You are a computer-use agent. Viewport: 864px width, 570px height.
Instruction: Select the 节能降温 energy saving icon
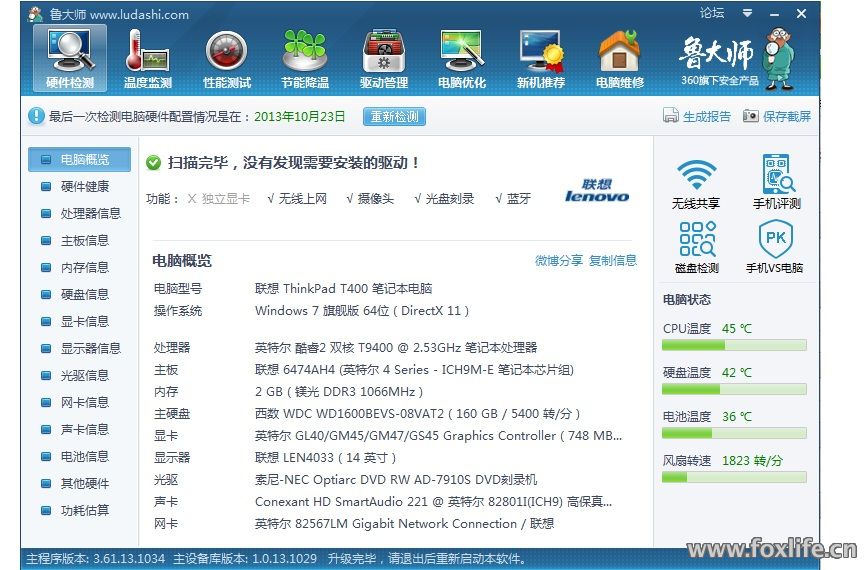[x=304, y=58]
